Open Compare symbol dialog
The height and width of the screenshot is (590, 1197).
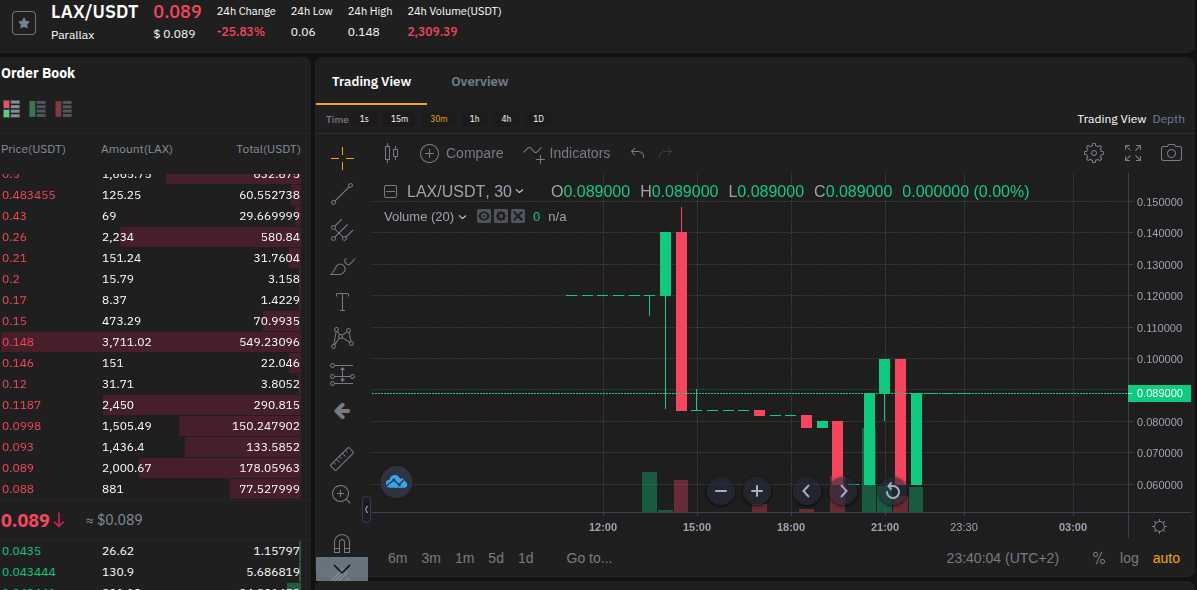point(462,153)
